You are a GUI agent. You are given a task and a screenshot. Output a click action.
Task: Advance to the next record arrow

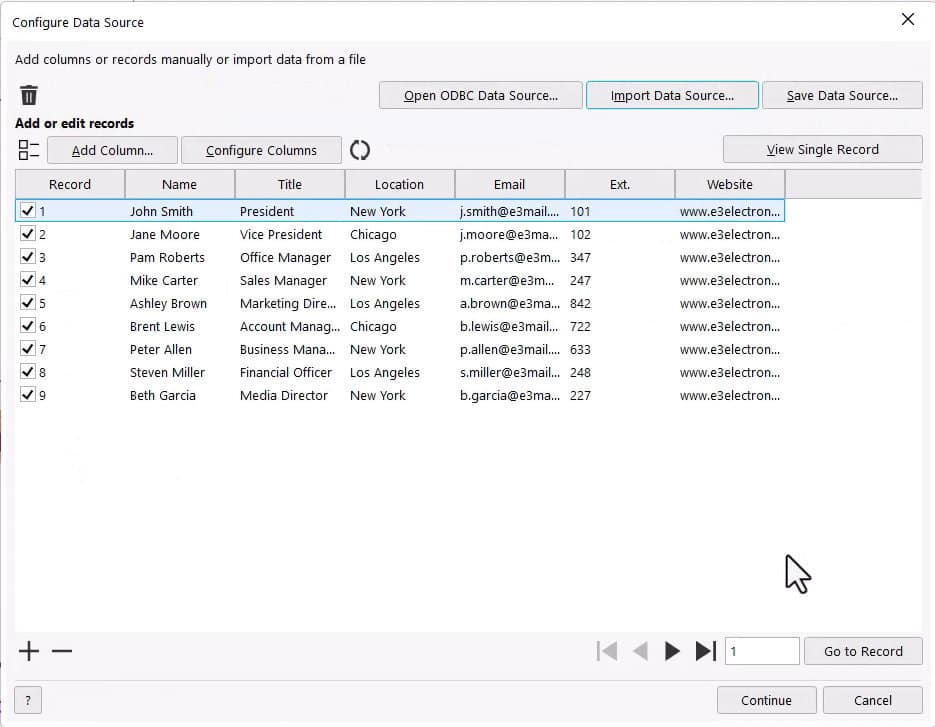[672, 650]
